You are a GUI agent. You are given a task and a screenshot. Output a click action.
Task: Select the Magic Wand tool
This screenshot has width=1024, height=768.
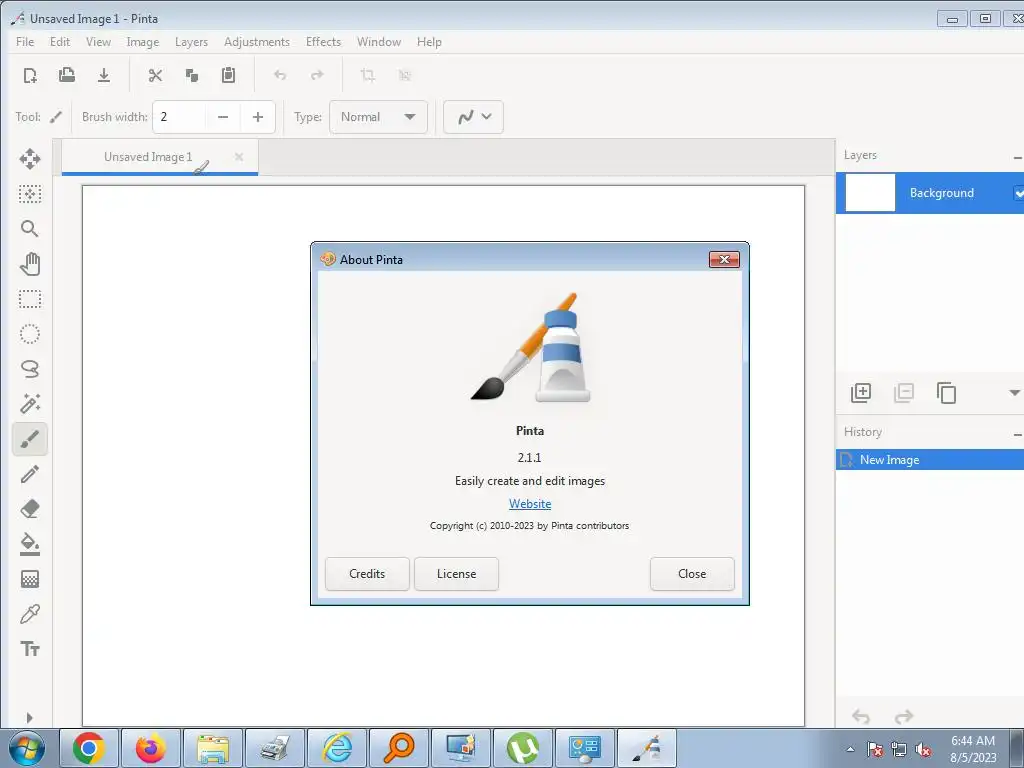pos(30,404)
